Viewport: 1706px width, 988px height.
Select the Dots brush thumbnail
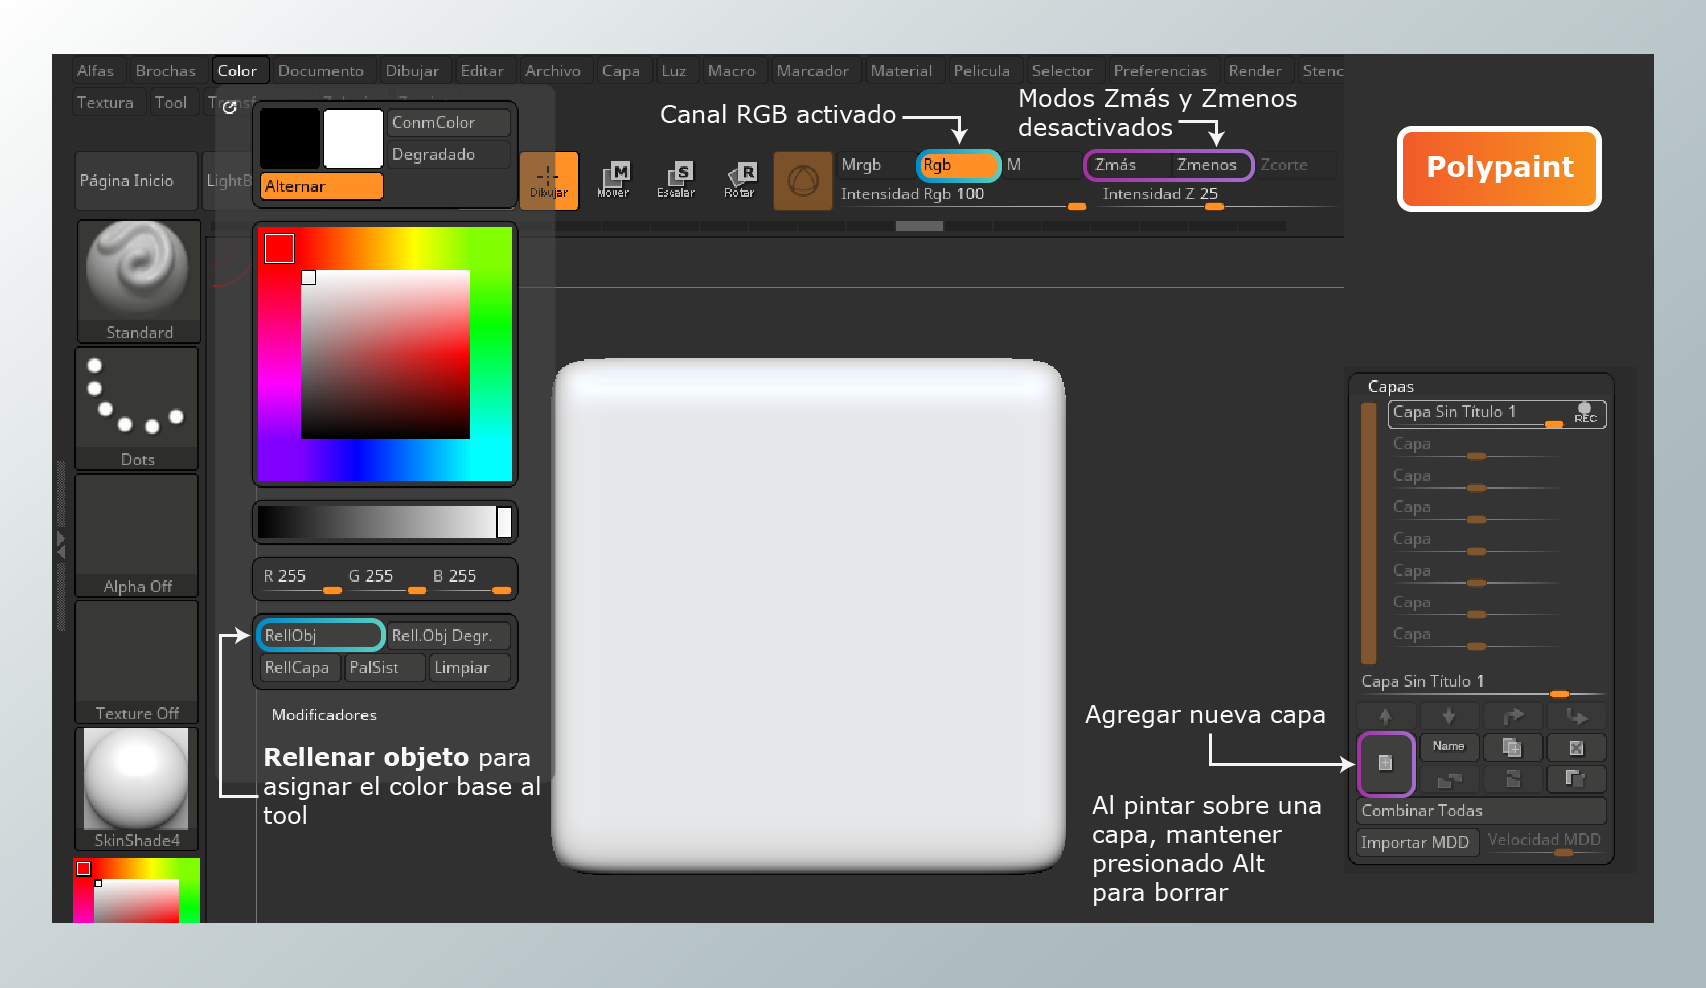coord(136,400)
